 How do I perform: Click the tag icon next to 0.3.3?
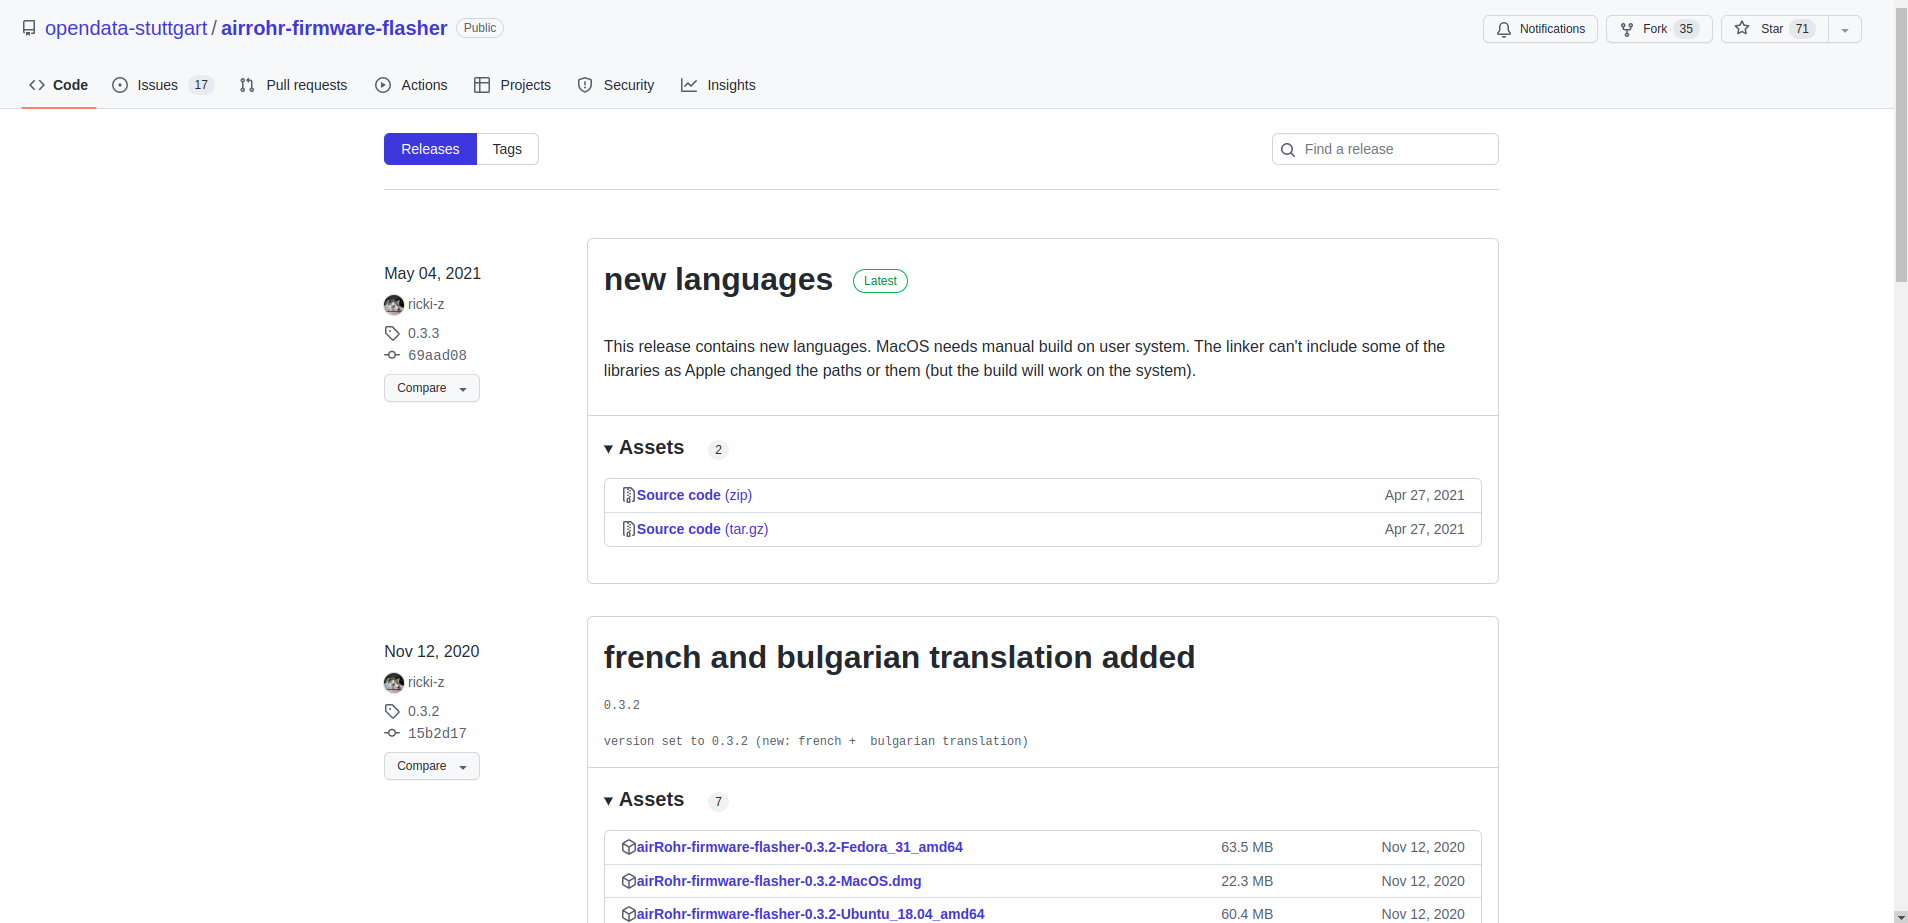(392, 333)
